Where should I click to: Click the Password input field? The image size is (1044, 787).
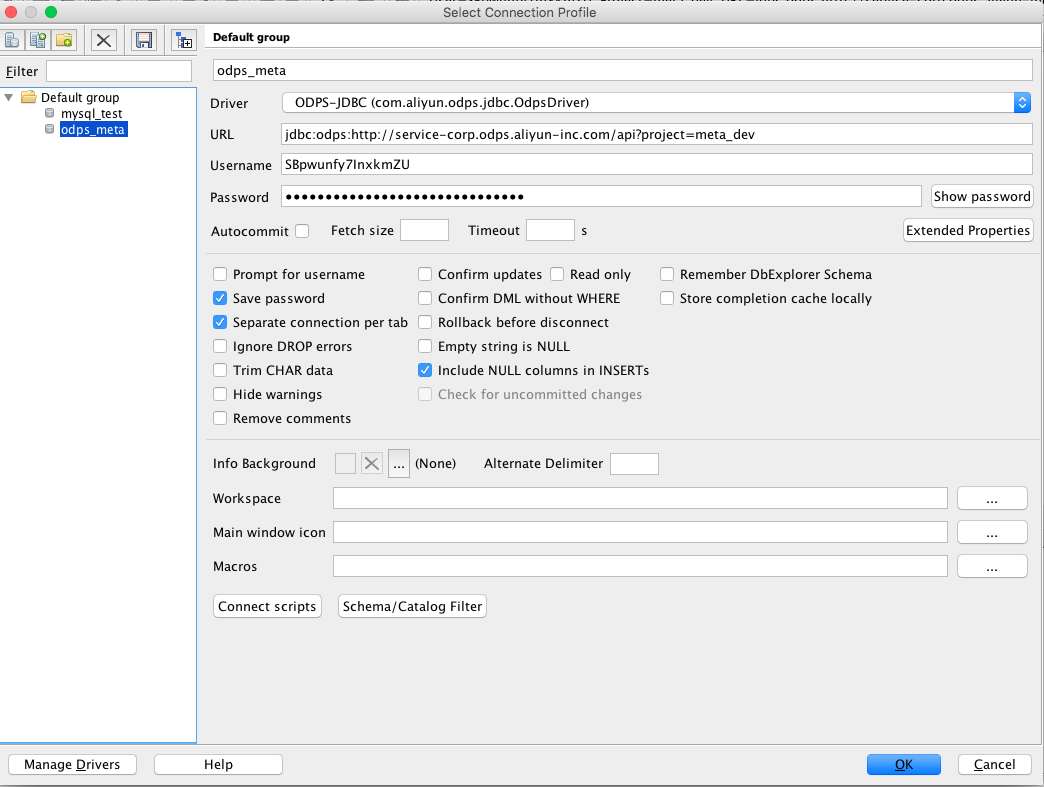[x=601, y=196]
